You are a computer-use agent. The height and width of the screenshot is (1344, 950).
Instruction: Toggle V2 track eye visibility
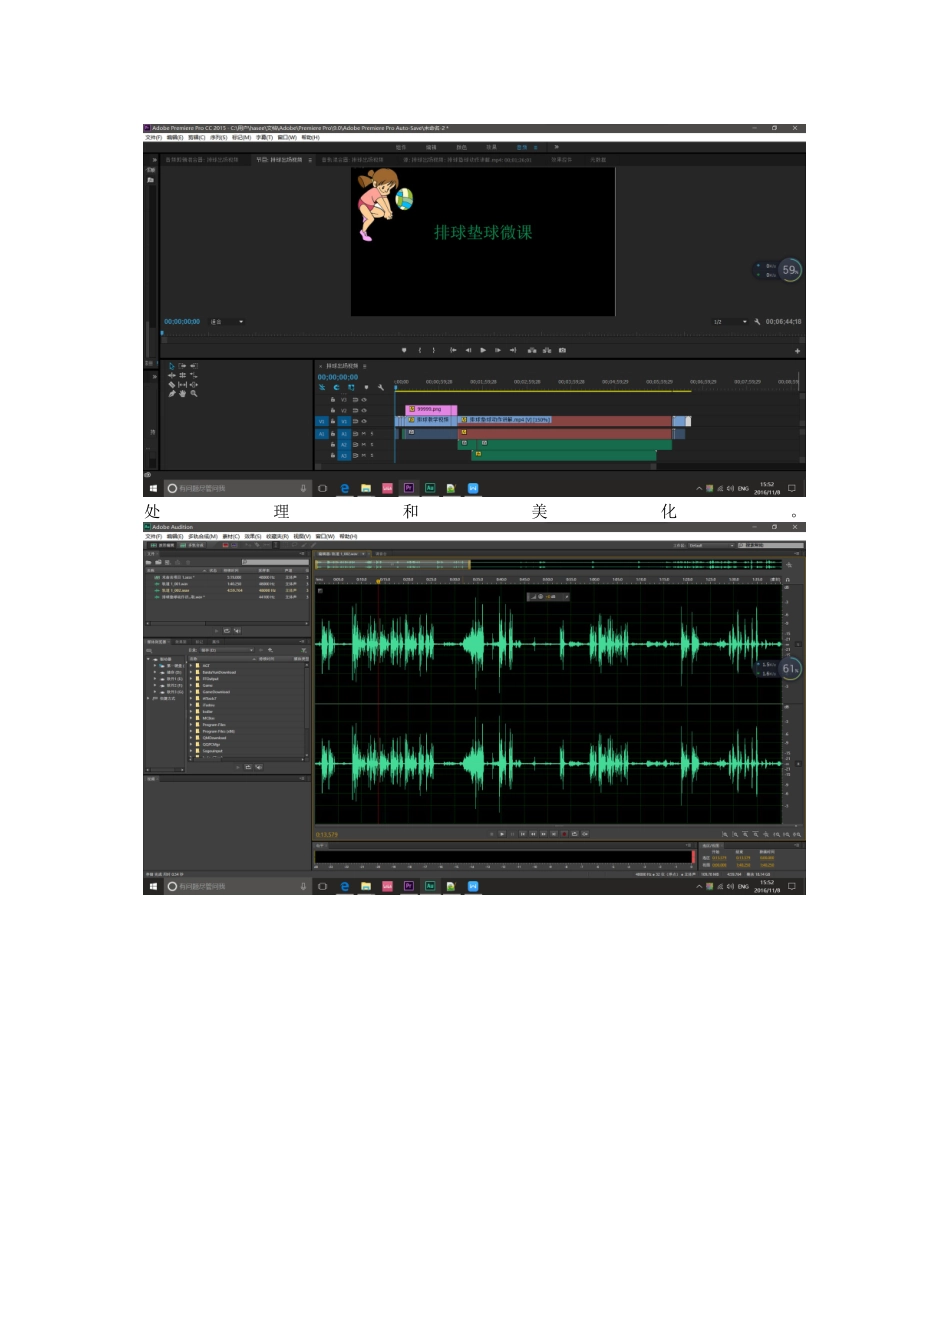[364, 410]
